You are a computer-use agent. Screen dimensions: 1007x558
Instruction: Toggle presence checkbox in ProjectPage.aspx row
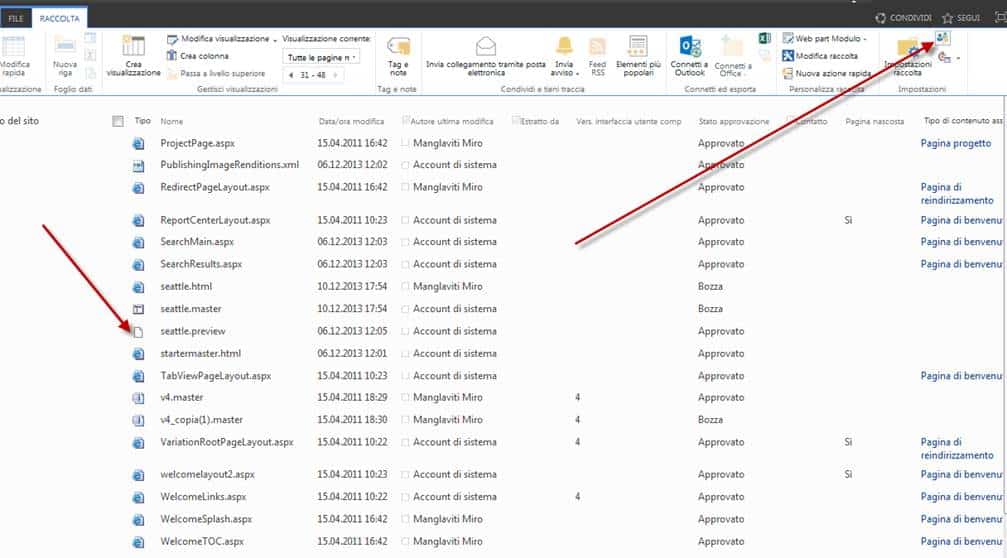[405, 143]
